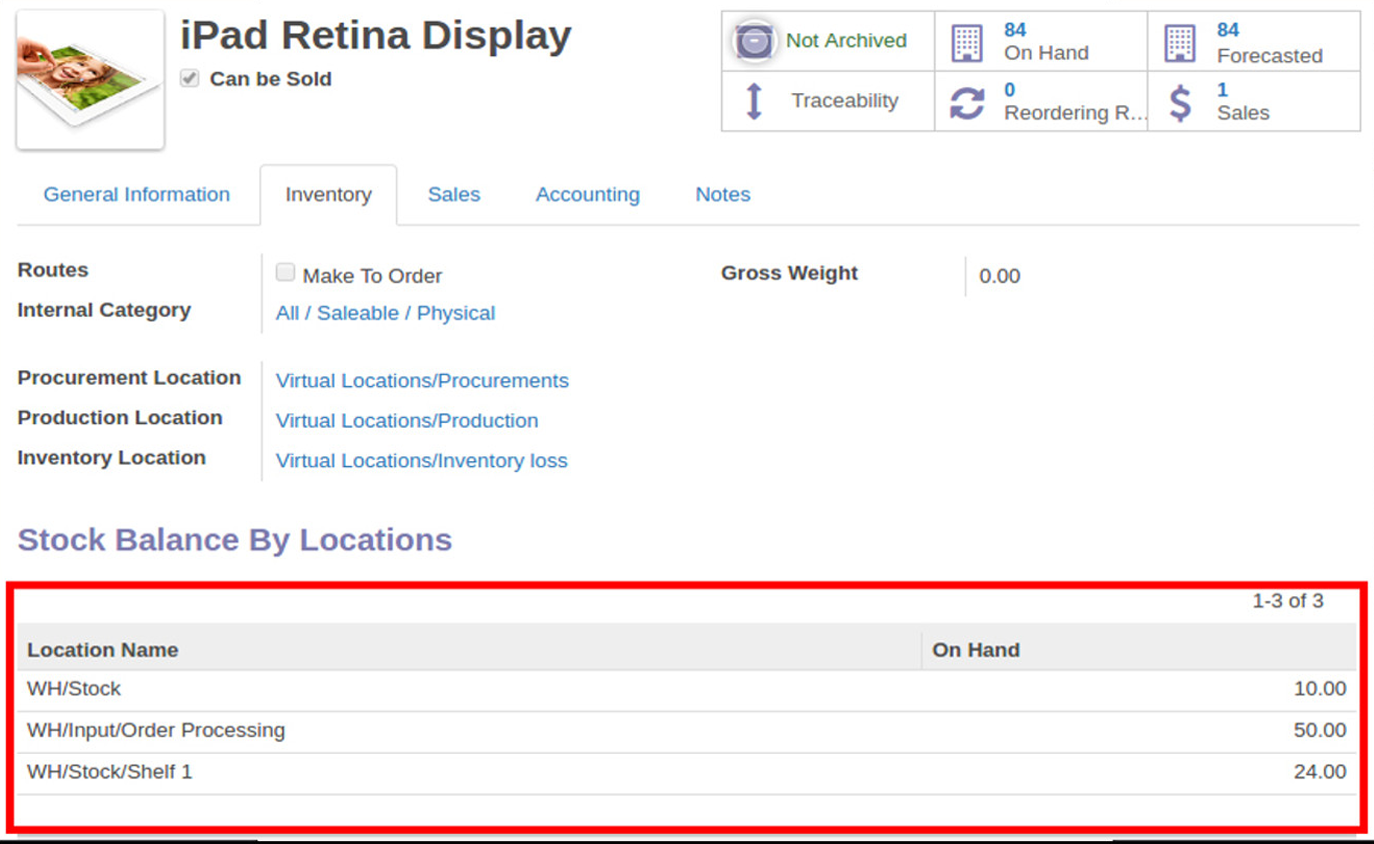Screen dimensions: 1374x844
Task: Enable the Make To Order route checkbox
Action: [x=286, y=272]
